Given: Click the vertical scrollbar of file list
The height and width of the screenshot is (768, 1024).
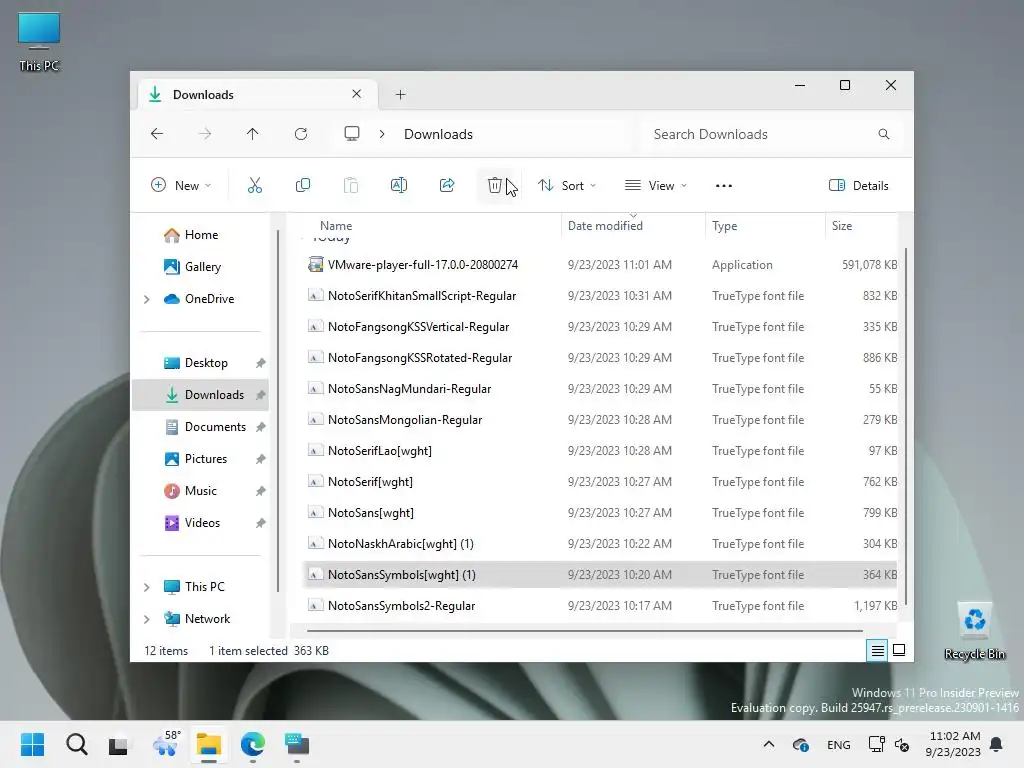Looking at the screenshot, I should (x=906, y=426).
